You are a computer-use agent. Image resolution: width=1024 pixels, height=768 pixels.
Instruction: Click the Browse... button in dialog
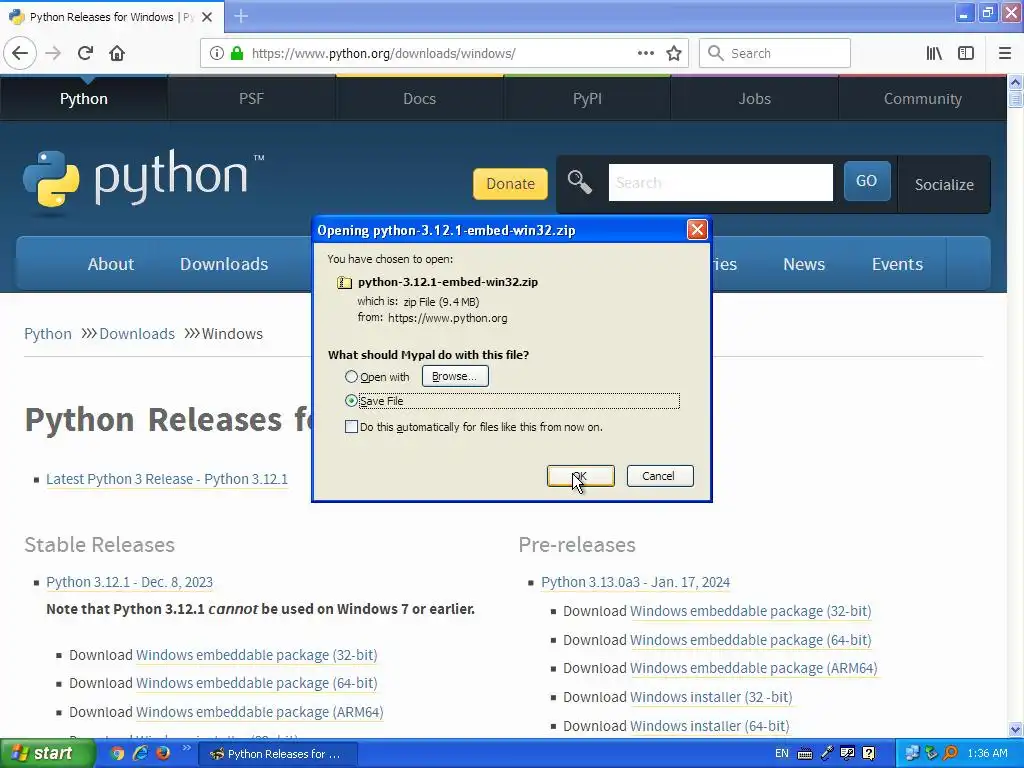[455, 376]
